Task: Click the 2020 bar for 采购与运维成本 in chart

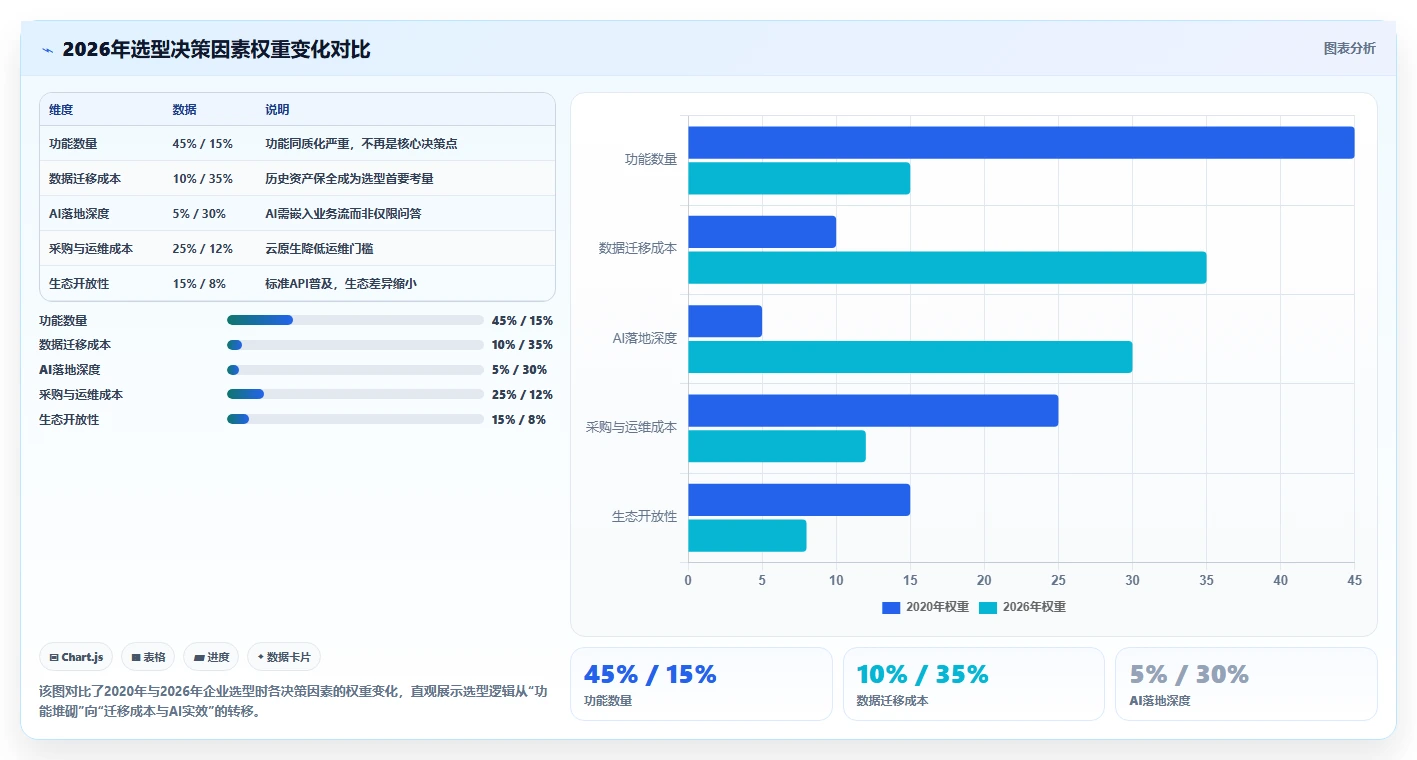Action: point(873,410)
